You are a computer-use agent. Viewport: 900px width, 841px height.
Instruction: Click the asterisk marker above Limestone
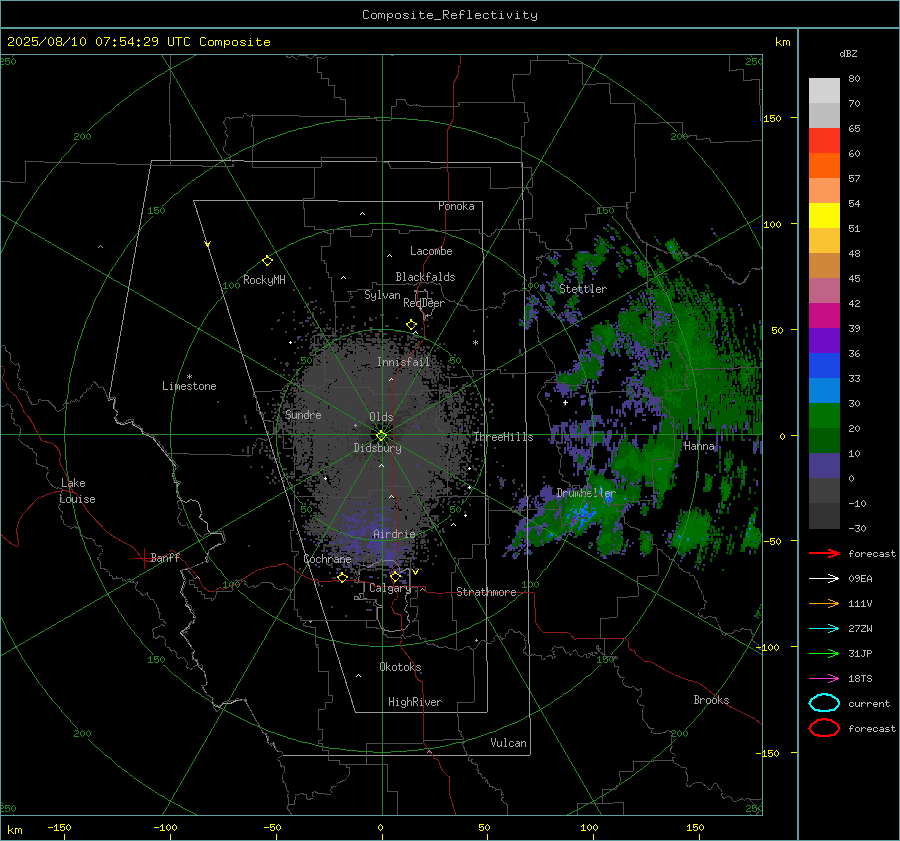[189, 377]
